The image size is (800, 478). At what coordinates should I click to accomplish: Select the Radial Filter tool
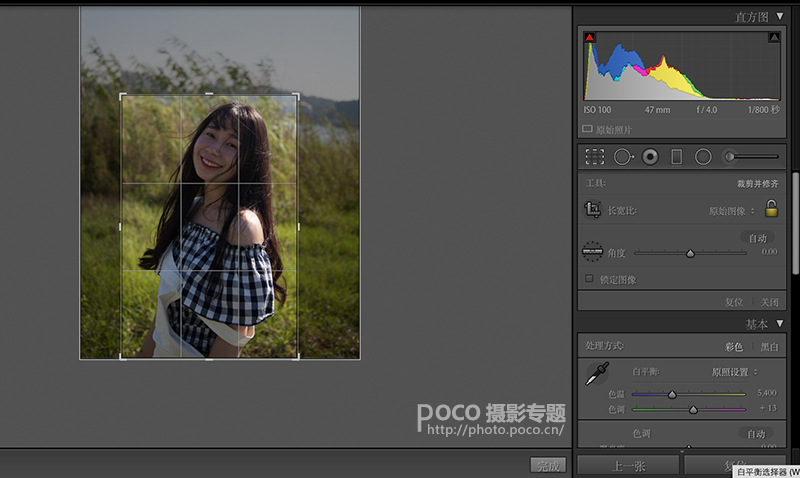pos(703,157)
